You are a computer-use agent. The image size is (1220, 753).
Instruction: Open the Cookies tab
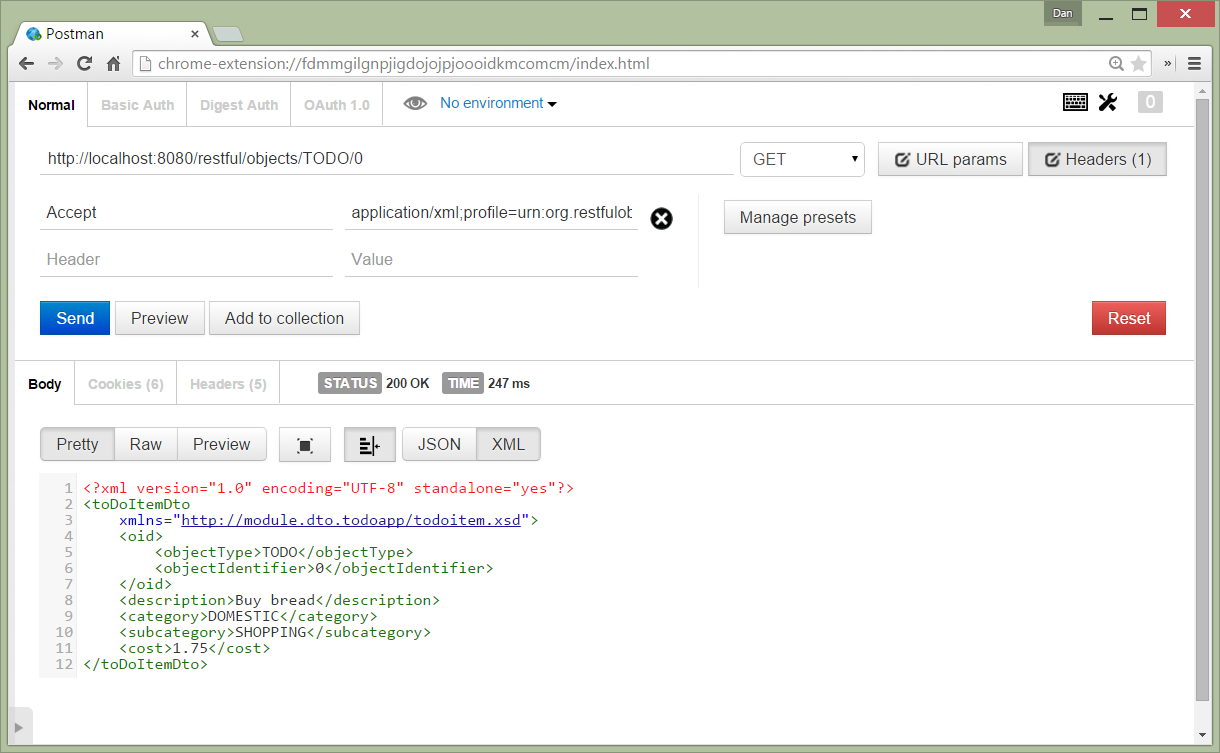coord(124,383)
